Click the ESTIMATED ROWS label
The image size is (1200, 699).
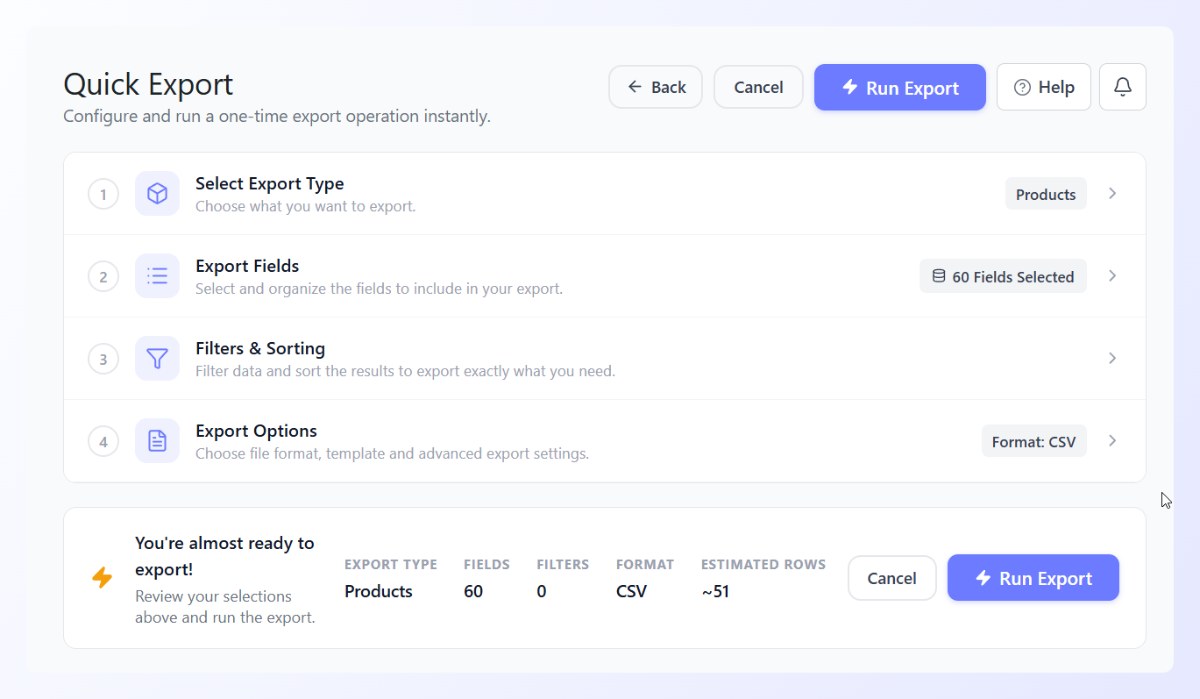point(763,564)
